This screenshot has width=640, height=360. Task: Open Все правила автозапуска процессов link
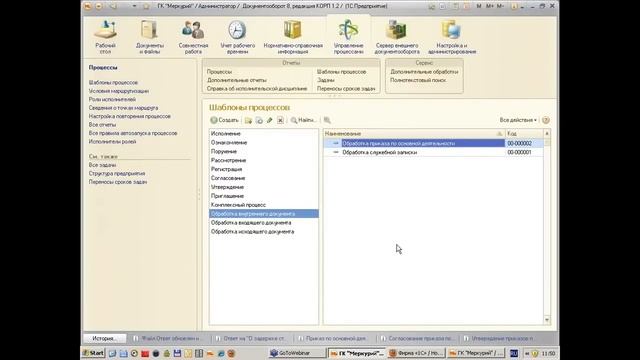[x=133, y=133]
